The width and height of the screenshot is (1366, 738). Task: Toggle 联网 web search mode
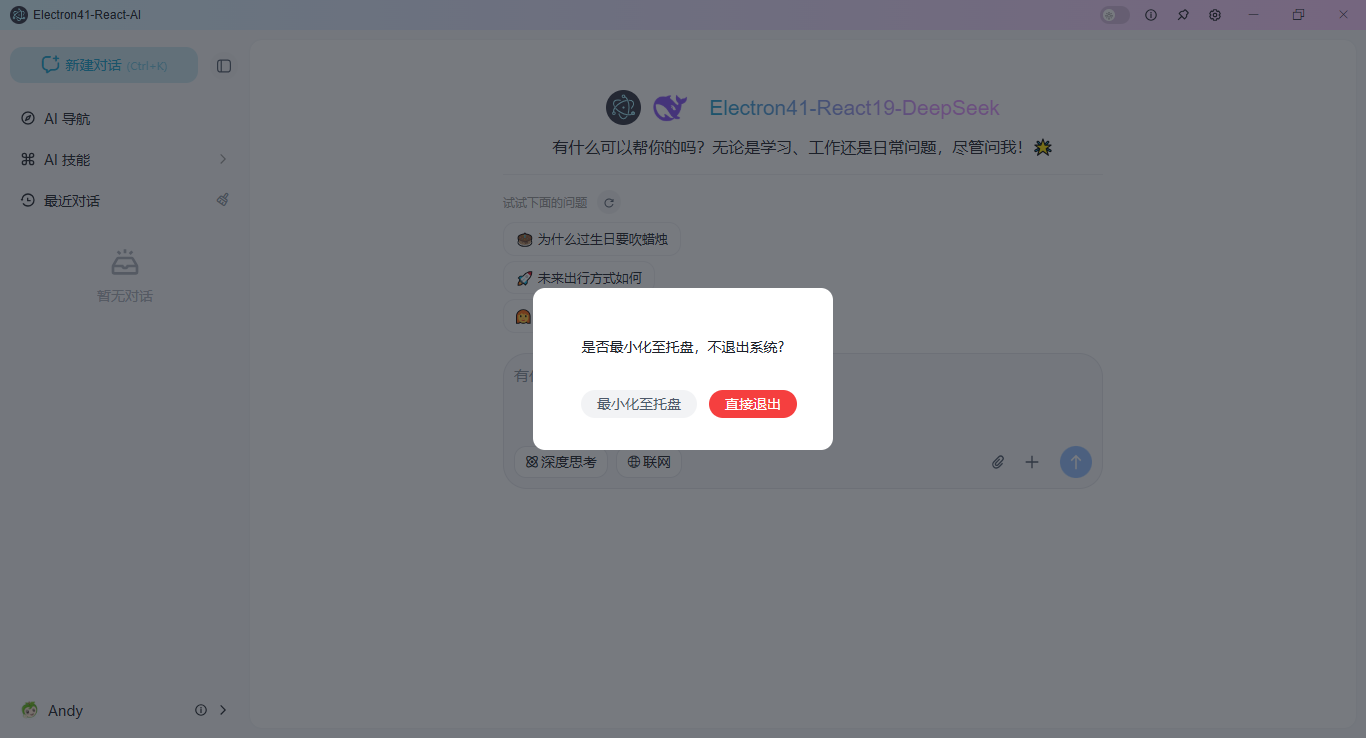tap(649, 463)
